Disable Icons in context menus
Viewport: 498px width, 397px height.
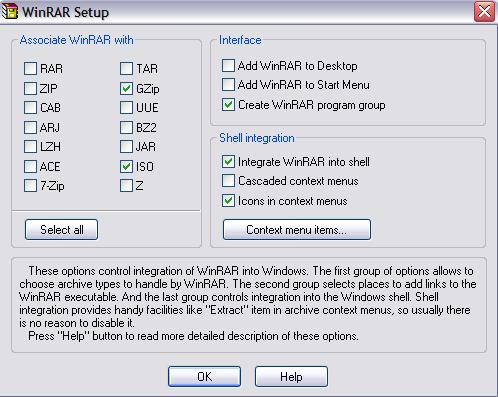[x=228, y=201]
